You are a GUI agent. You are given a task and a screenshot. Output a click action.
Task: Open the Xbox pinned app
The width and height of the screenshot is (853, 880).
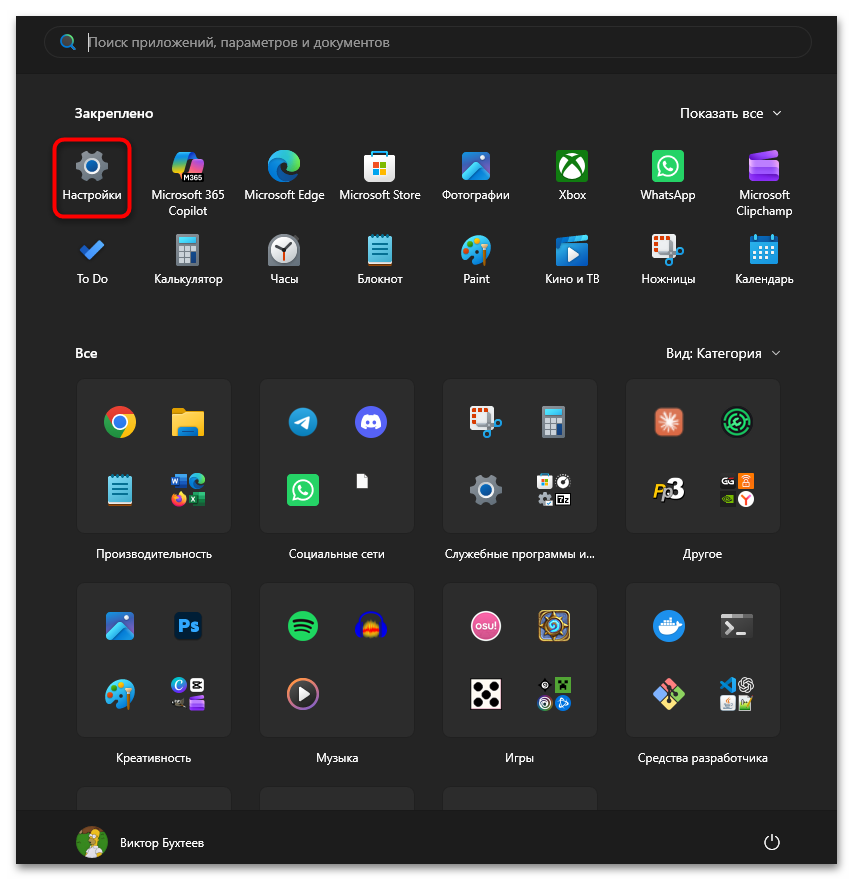point(572,176)
